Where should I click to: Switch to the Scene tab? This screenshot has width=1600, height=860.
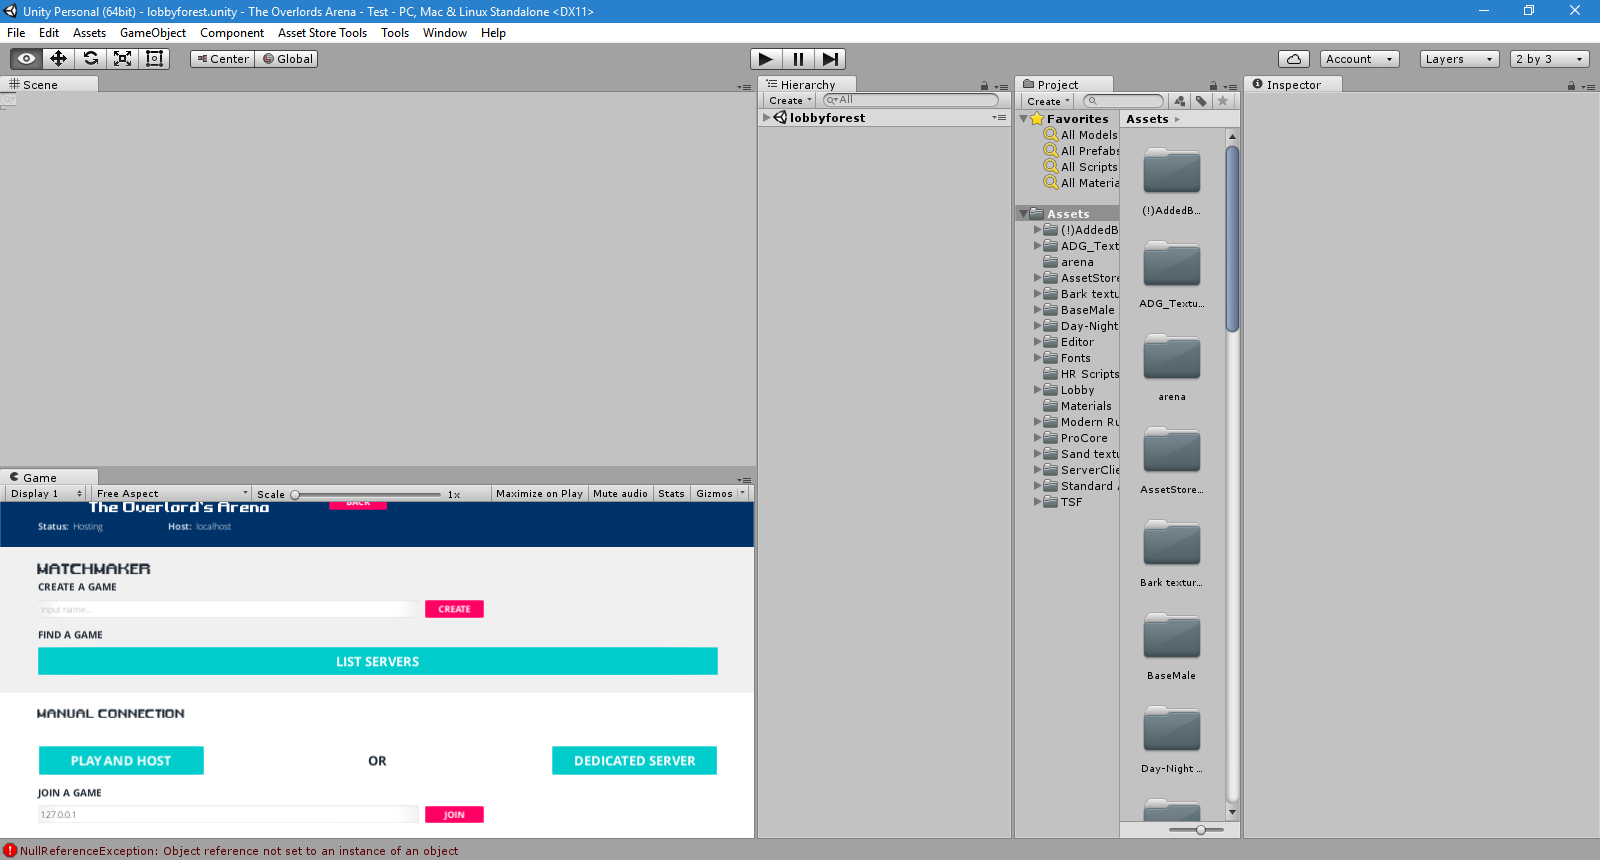tap(48, 85)
